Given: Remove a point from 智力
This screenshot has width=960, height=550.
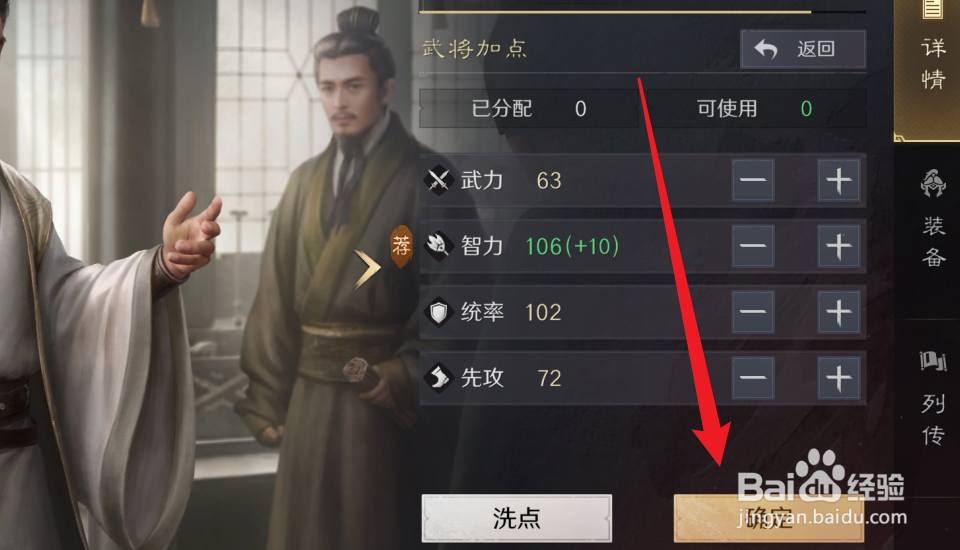Looking at the screenshot, I should coord(753,246).
